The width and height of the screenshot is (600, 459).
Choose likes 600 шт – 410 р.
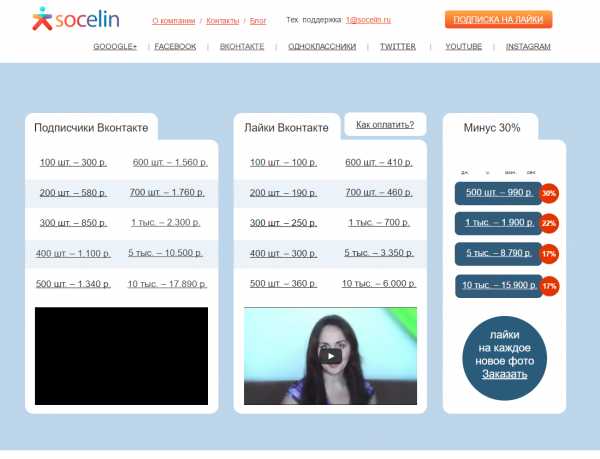tap(378, 163)
